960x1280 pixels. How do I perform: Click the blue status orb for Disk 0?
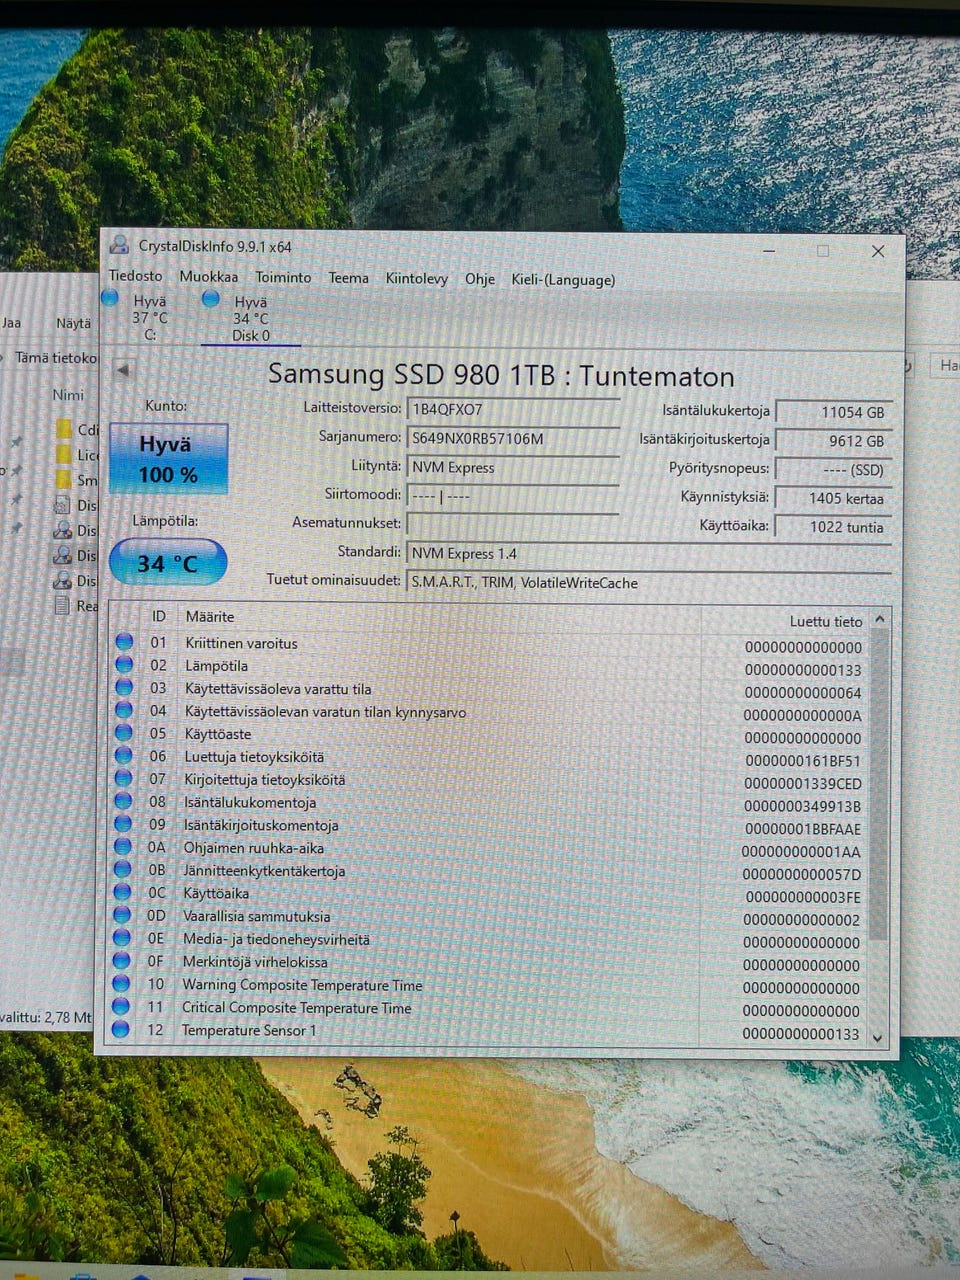[211, 298]
